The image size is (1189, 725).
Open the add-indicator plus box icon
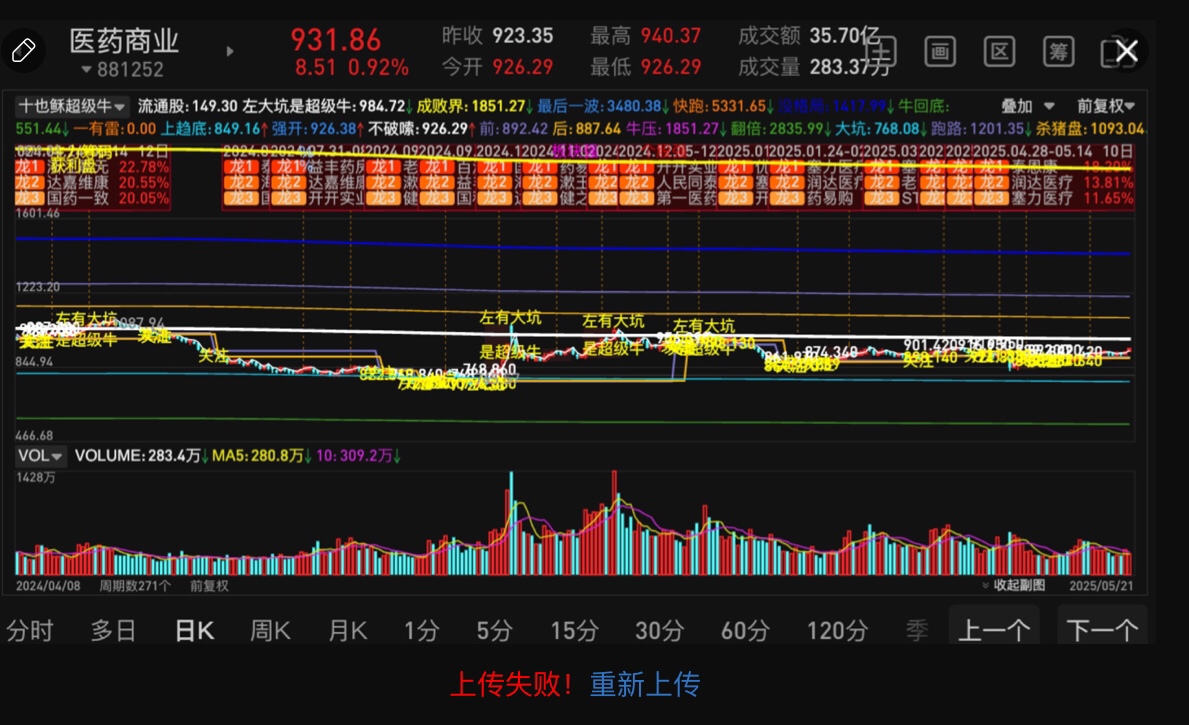pyautogui.click(x=882, y=52)
